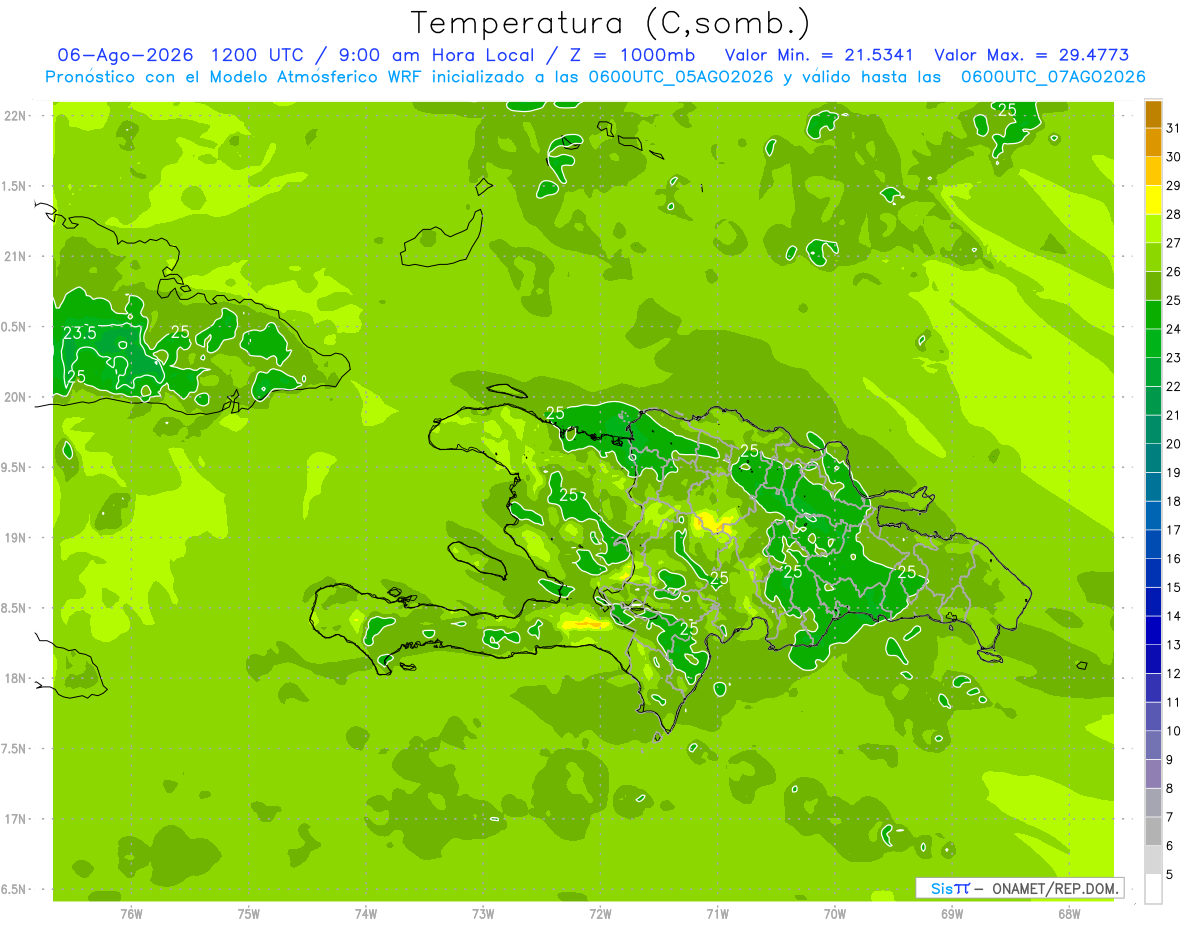The height and width of the screenshot is (927, 1200).
Task: Click the legend value '24'
Action: tap(1174, 329)
